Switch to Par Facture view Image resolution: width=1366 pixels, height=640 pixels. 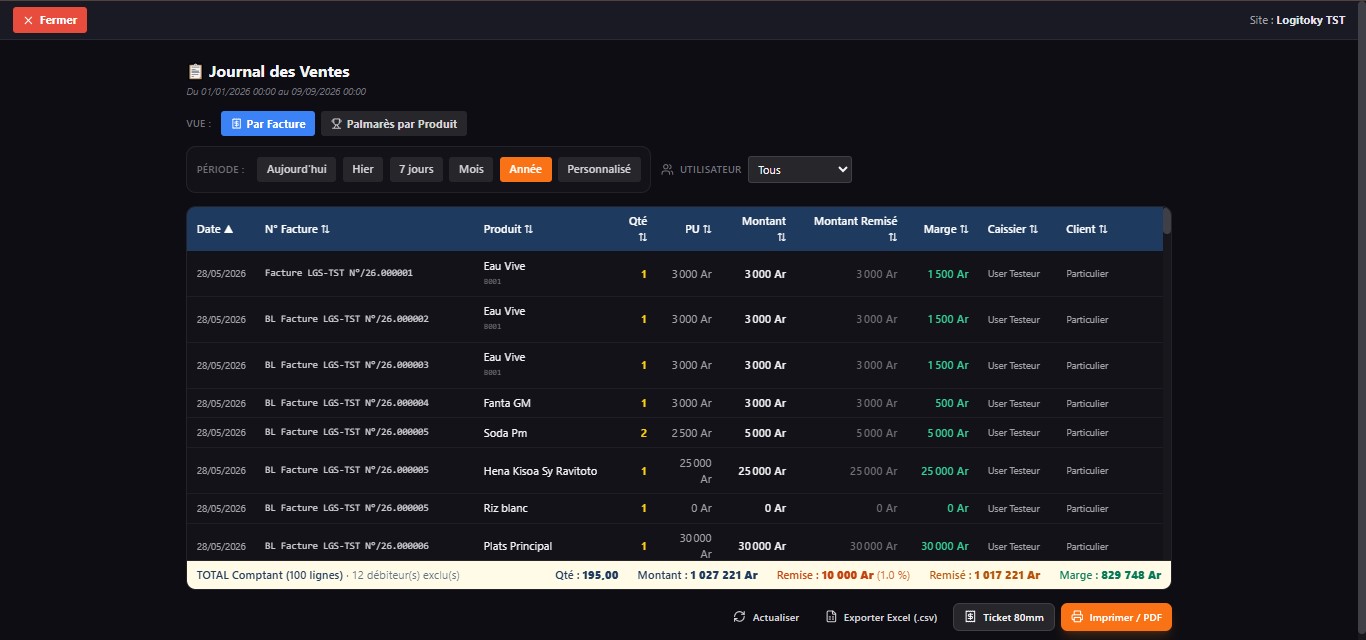[x=268, y=124]
